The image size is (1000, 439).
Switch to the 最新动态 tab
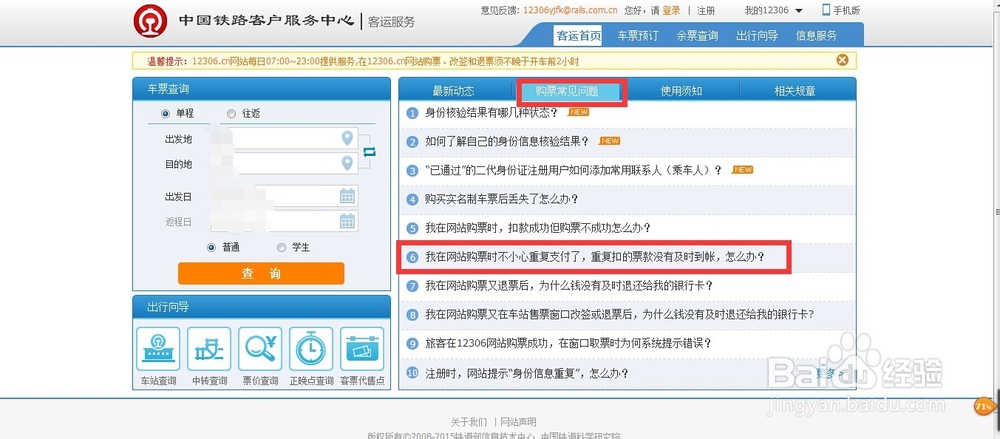453,91
